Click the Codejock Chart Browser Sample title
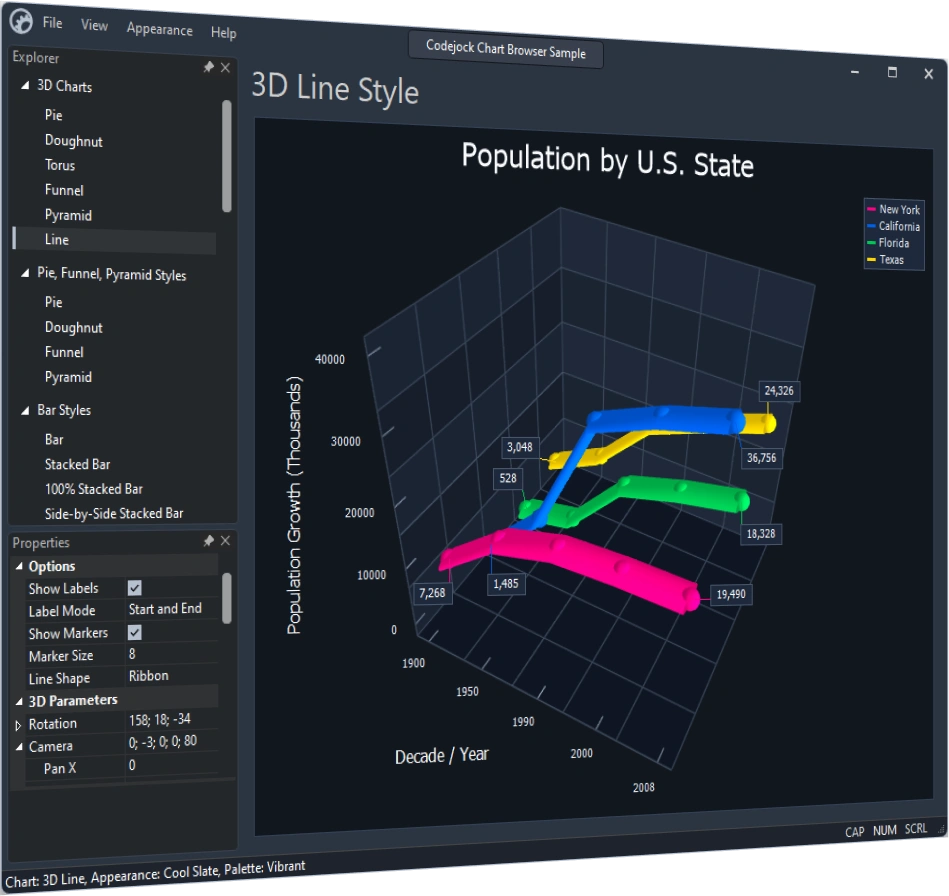 point(506,49)
